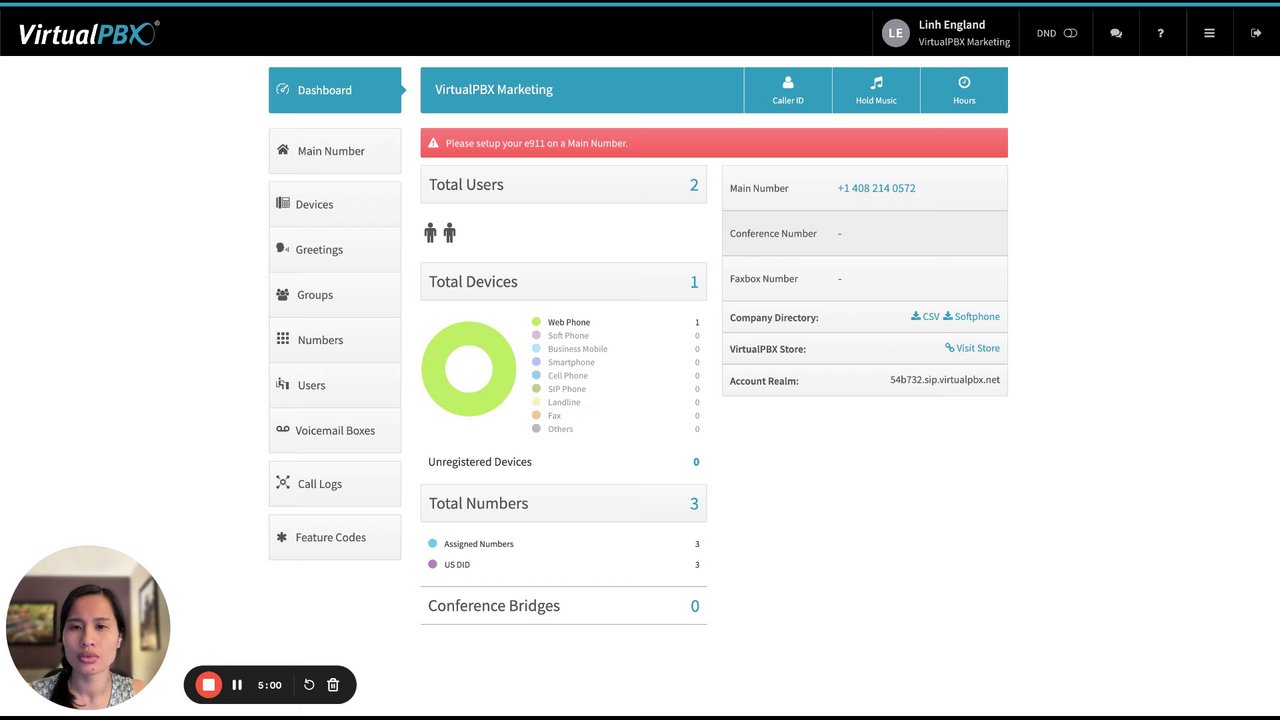Click the Caller ID button
The height and width of the screenshot is (720, 1280).
788,90
